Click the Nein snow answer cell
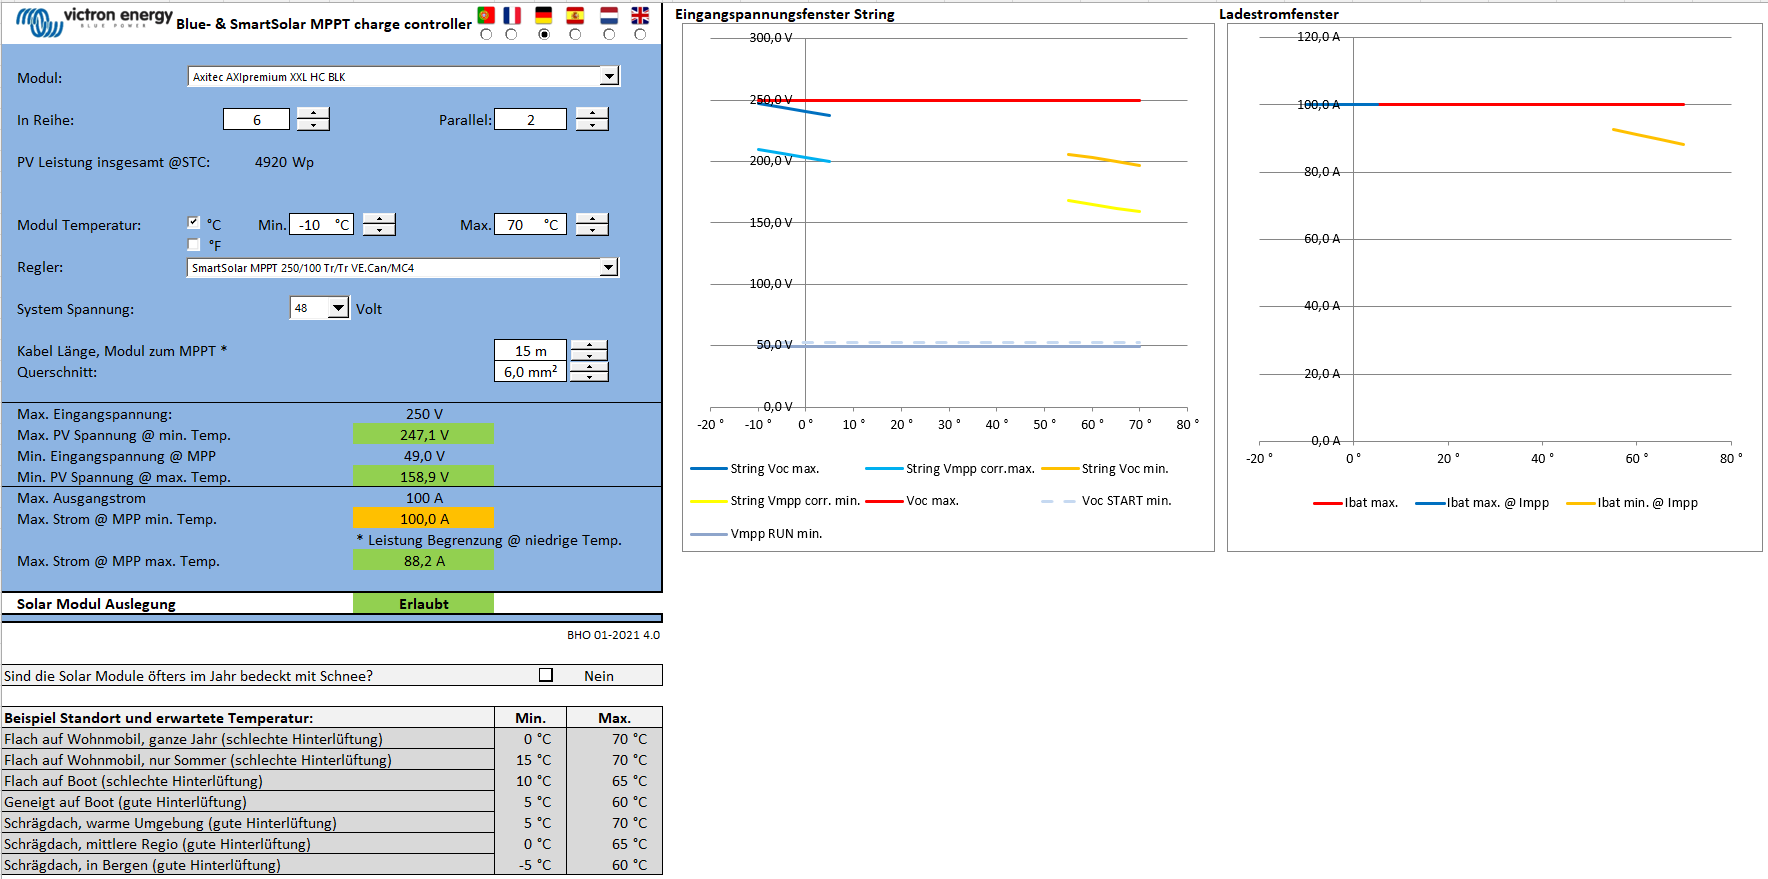 click(x=599, y=675)
